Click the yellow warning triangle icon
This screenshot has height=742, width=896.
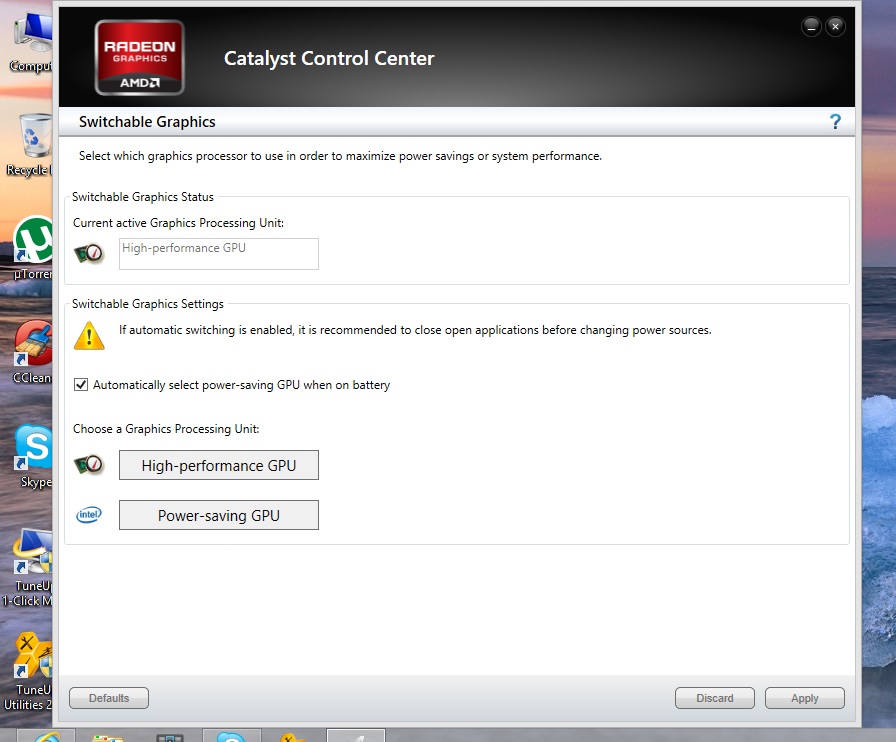(x=89, y=336)
